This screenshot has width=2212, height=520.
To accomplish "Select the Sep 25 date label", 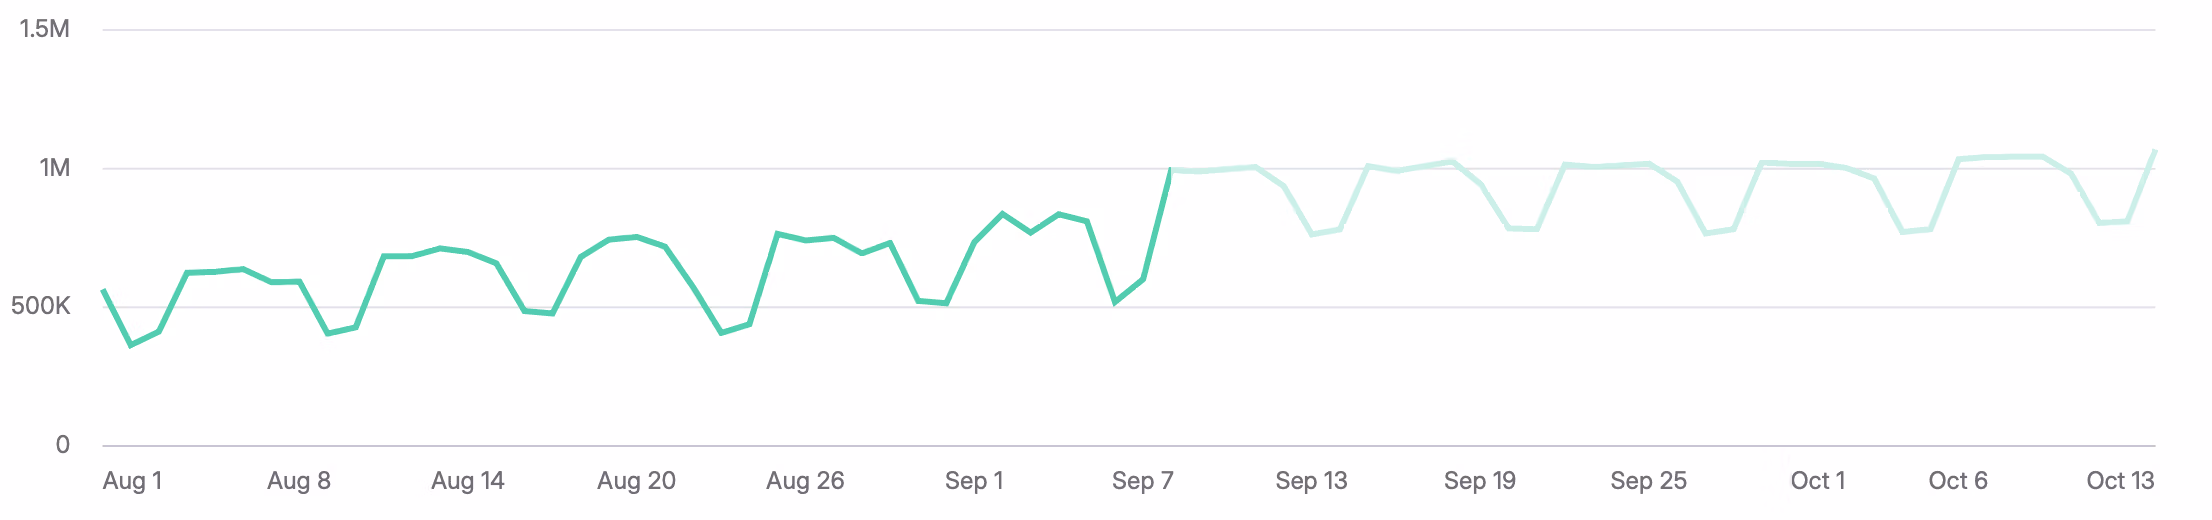I will tap(1648, 481).
